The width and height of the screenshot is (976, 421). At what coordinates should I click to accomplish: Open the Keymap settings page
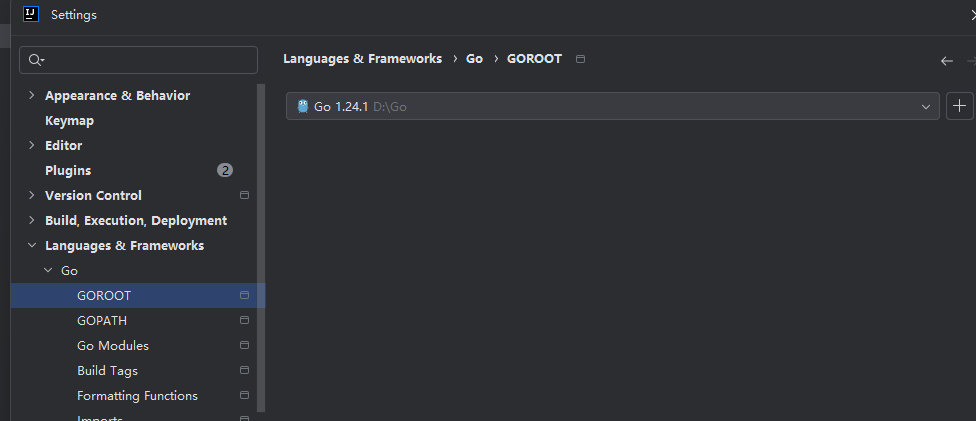pyautogui.click(x=69, y=120)
